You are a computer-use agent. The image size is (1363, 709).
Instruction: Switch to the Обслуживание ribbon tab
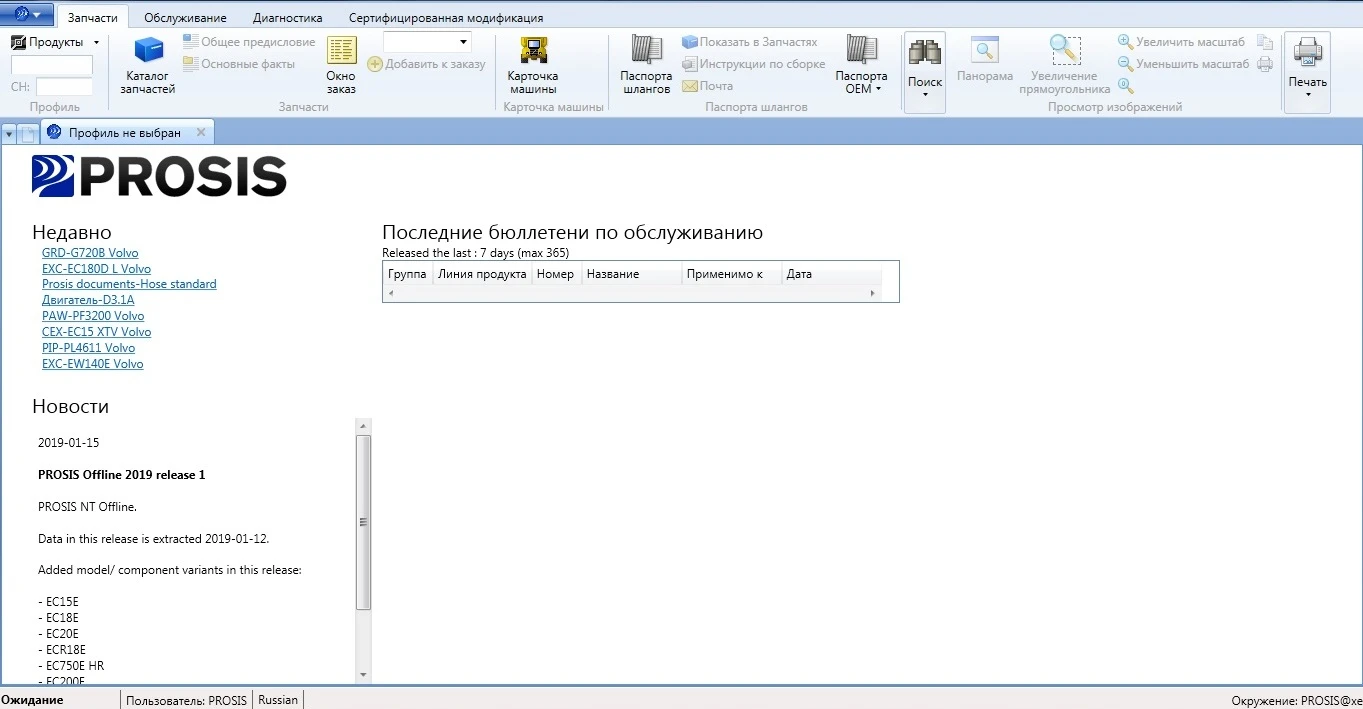[185, 18]
